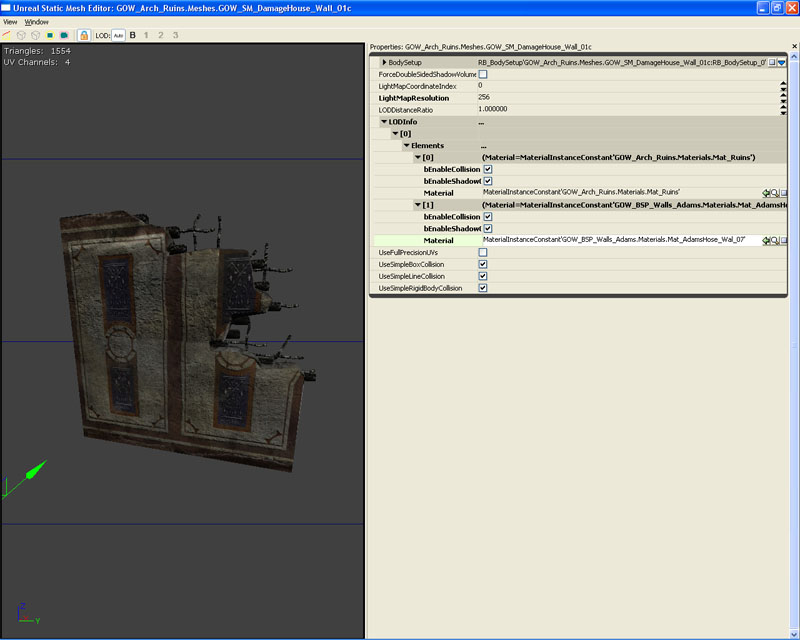
Task: Collapse Elements item [1] Mat_AdamsHose
Action: coord(418,205)
